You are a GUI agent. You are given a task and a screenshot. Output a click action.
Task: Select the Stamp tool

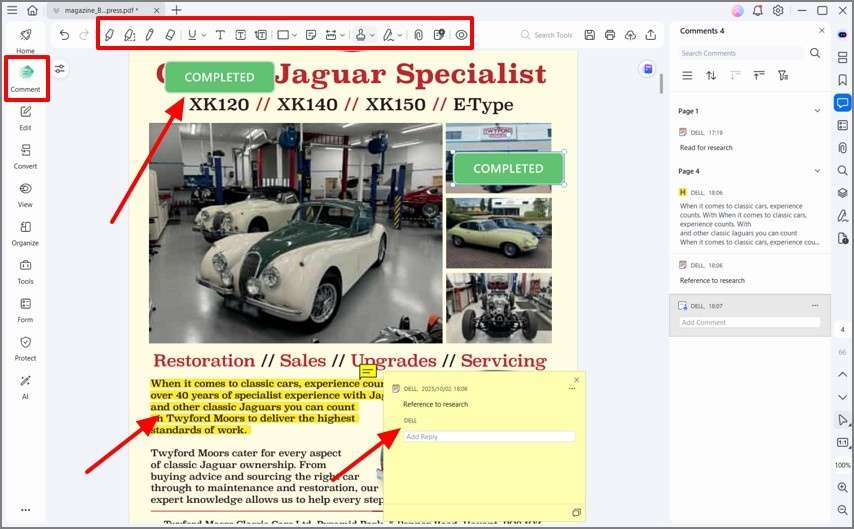click(x=360, y=35)
